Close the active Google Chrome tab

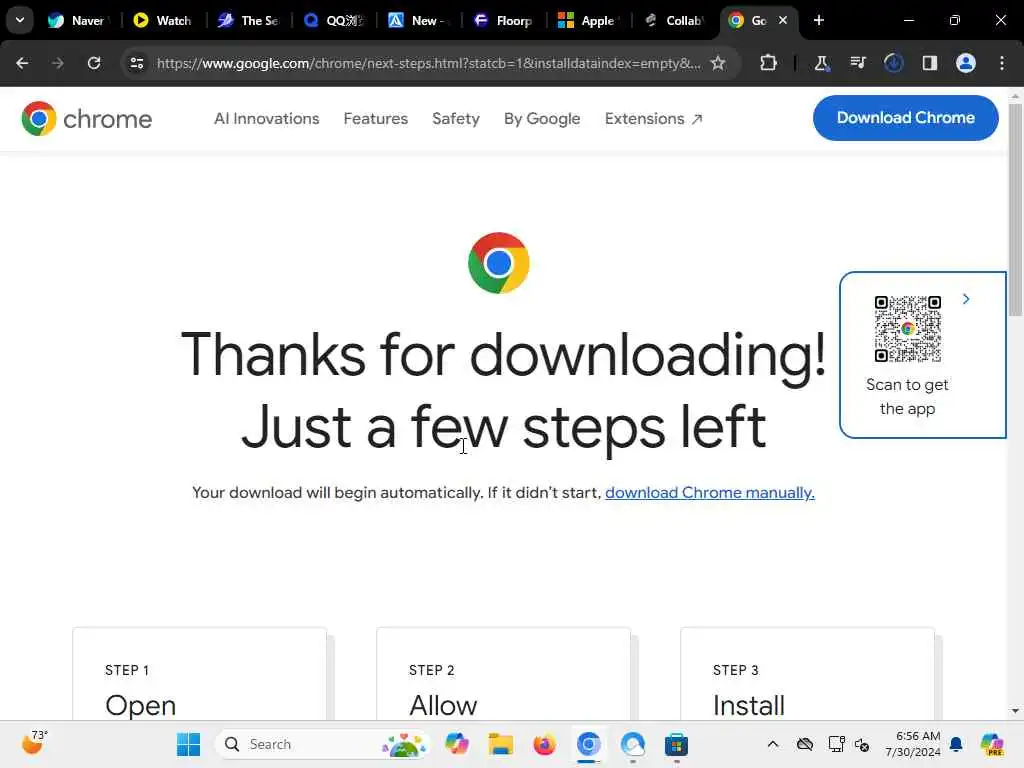point(783,20)
